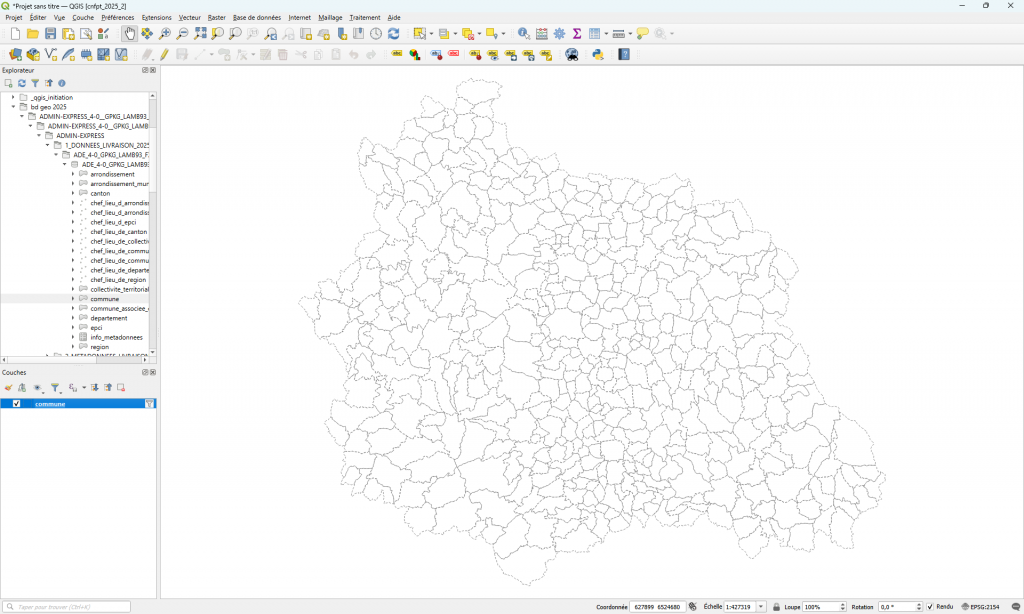Click the Refresh map icon
Screen dimensions: 1024x614
pos(393,34)
